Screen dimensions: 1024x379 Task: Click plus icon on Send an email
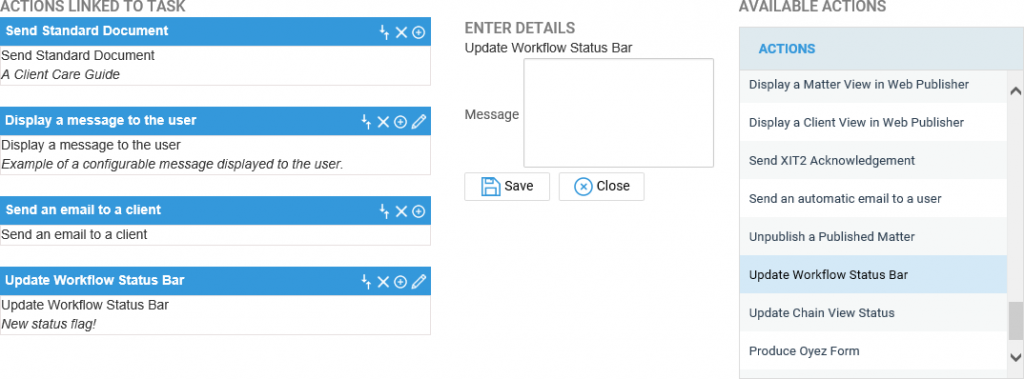tap(419, 211)
